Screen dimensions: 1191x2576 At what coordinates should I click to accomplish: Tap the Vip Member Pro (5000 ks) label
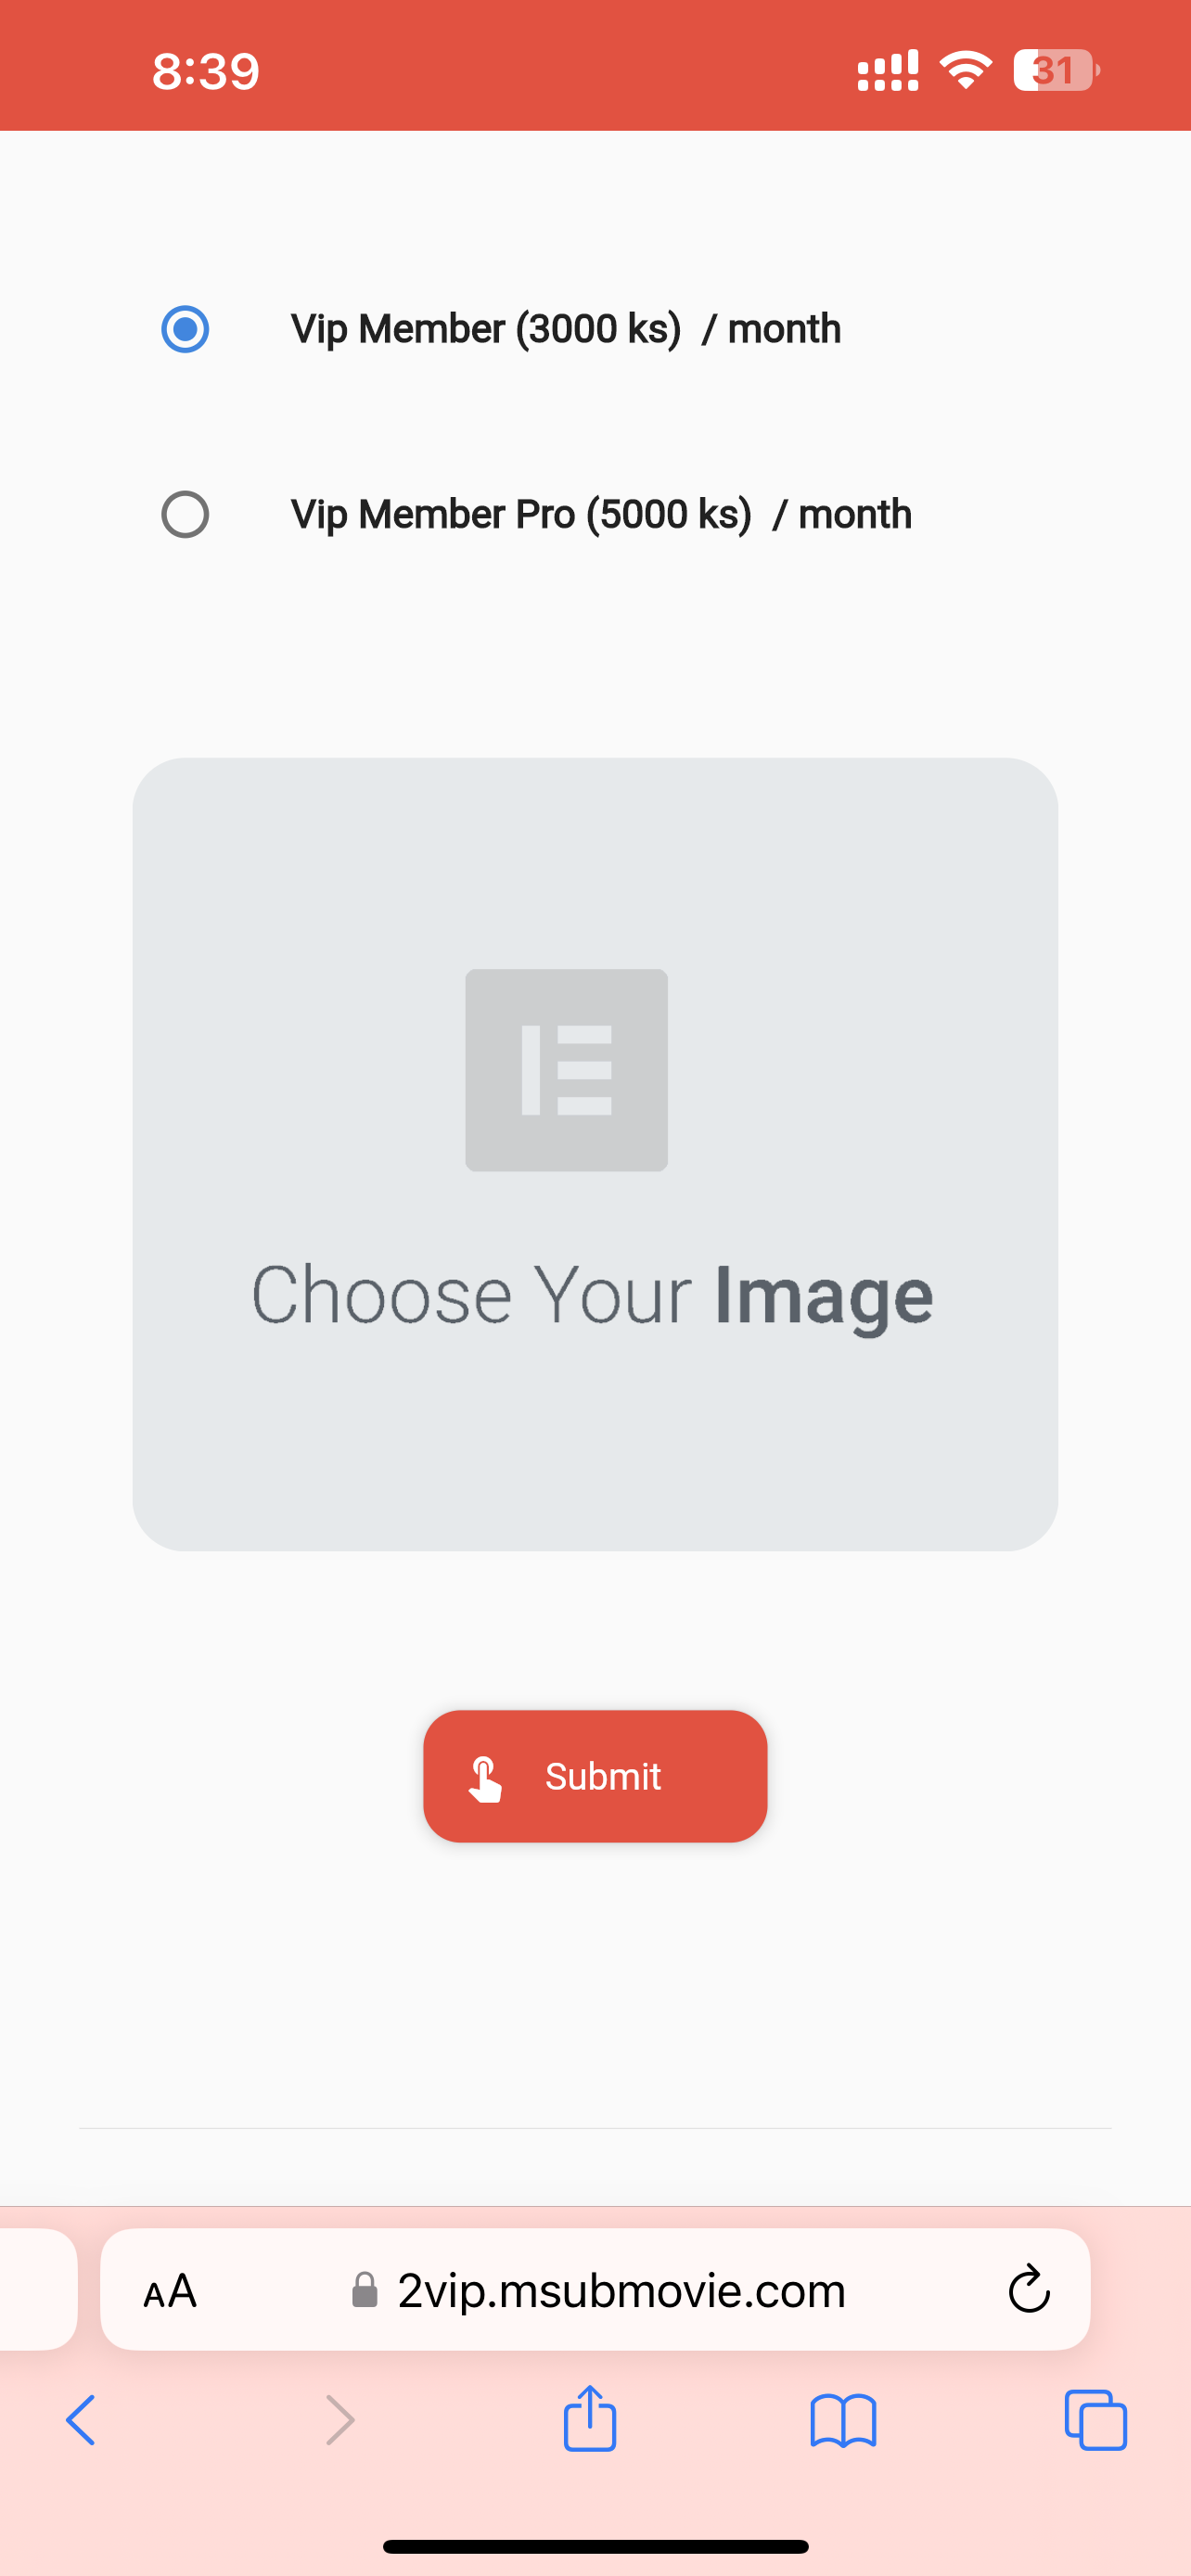[x=521, y=515]
